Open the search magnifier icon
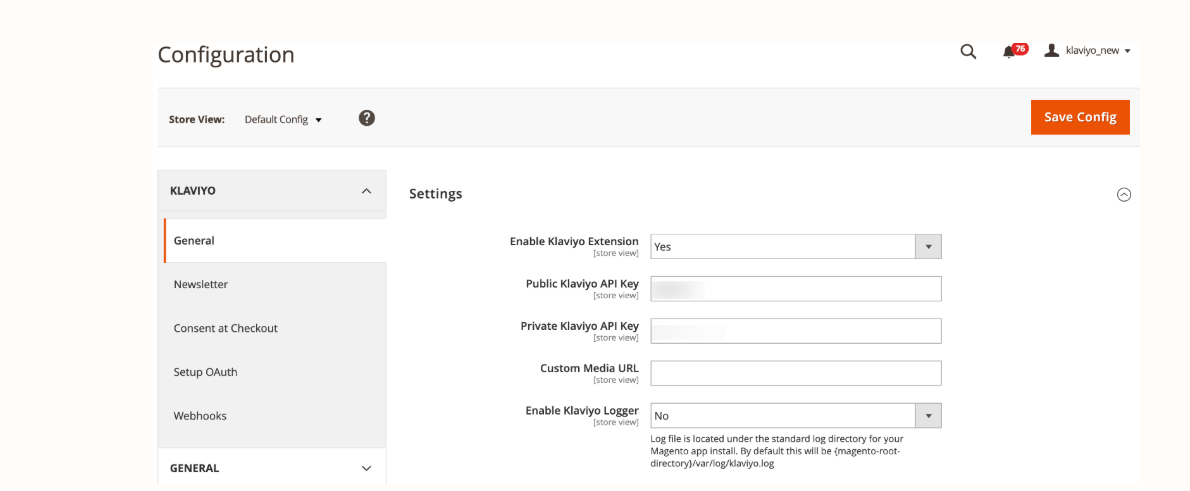 [968, 52]
